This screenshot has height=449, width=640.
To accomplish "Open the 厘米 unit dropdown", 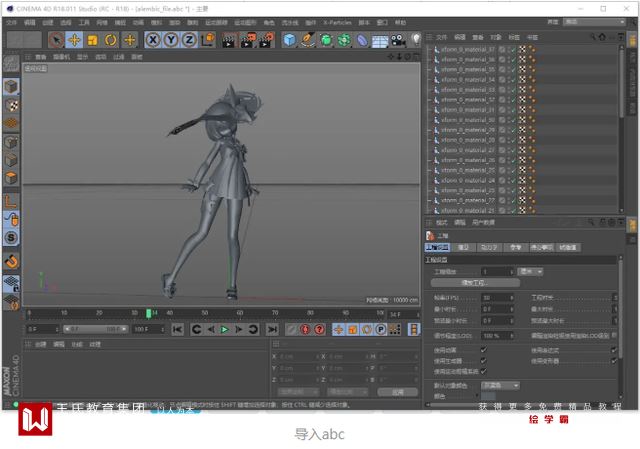I will pyautogui.click(x=530, y=271).
